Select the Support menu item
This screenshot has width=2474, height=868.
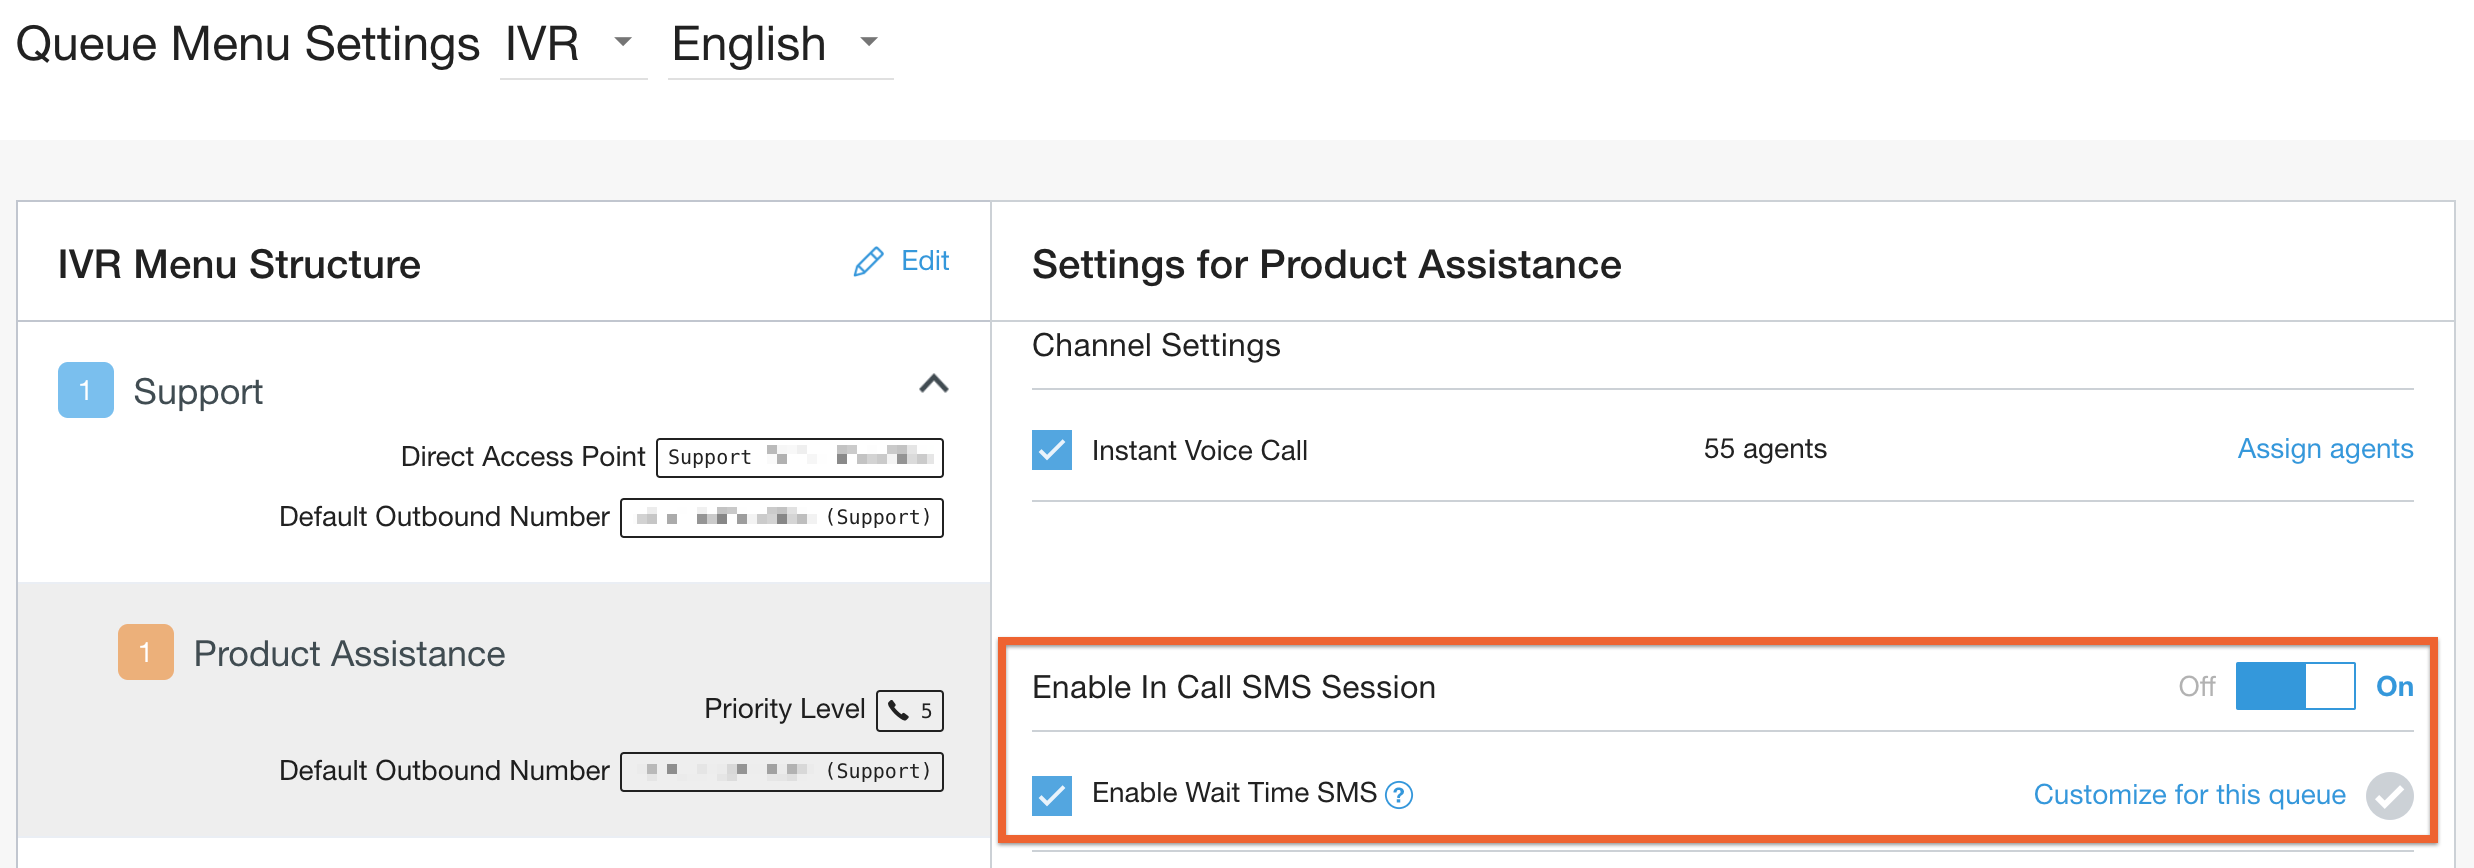pos(198,391)
